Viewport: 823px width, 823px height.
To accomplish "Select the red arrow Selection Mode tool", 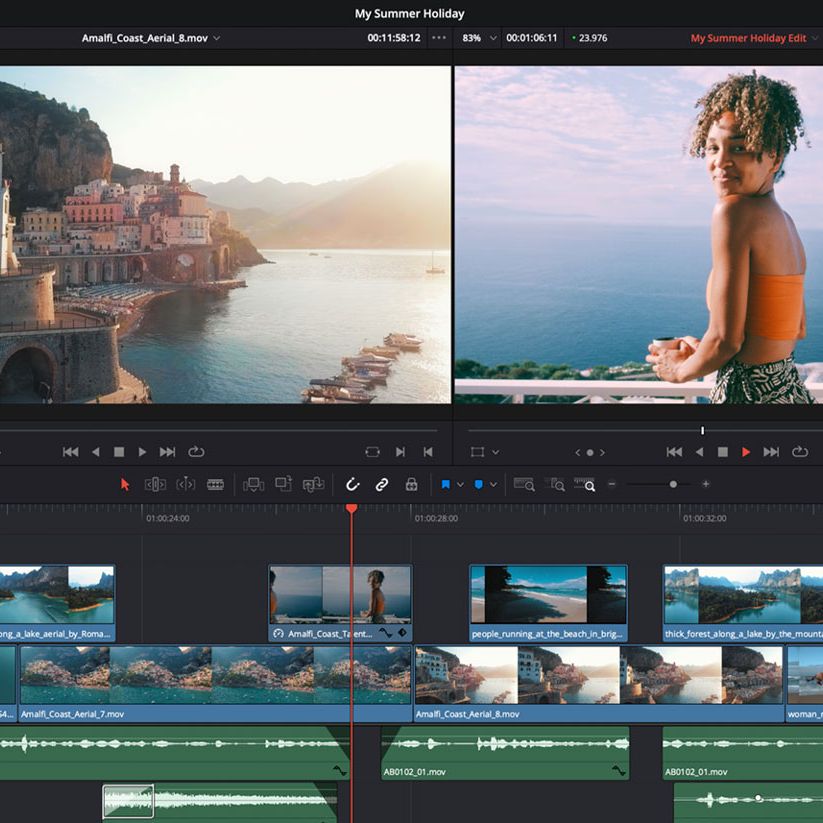I will [x=125, y=484].
